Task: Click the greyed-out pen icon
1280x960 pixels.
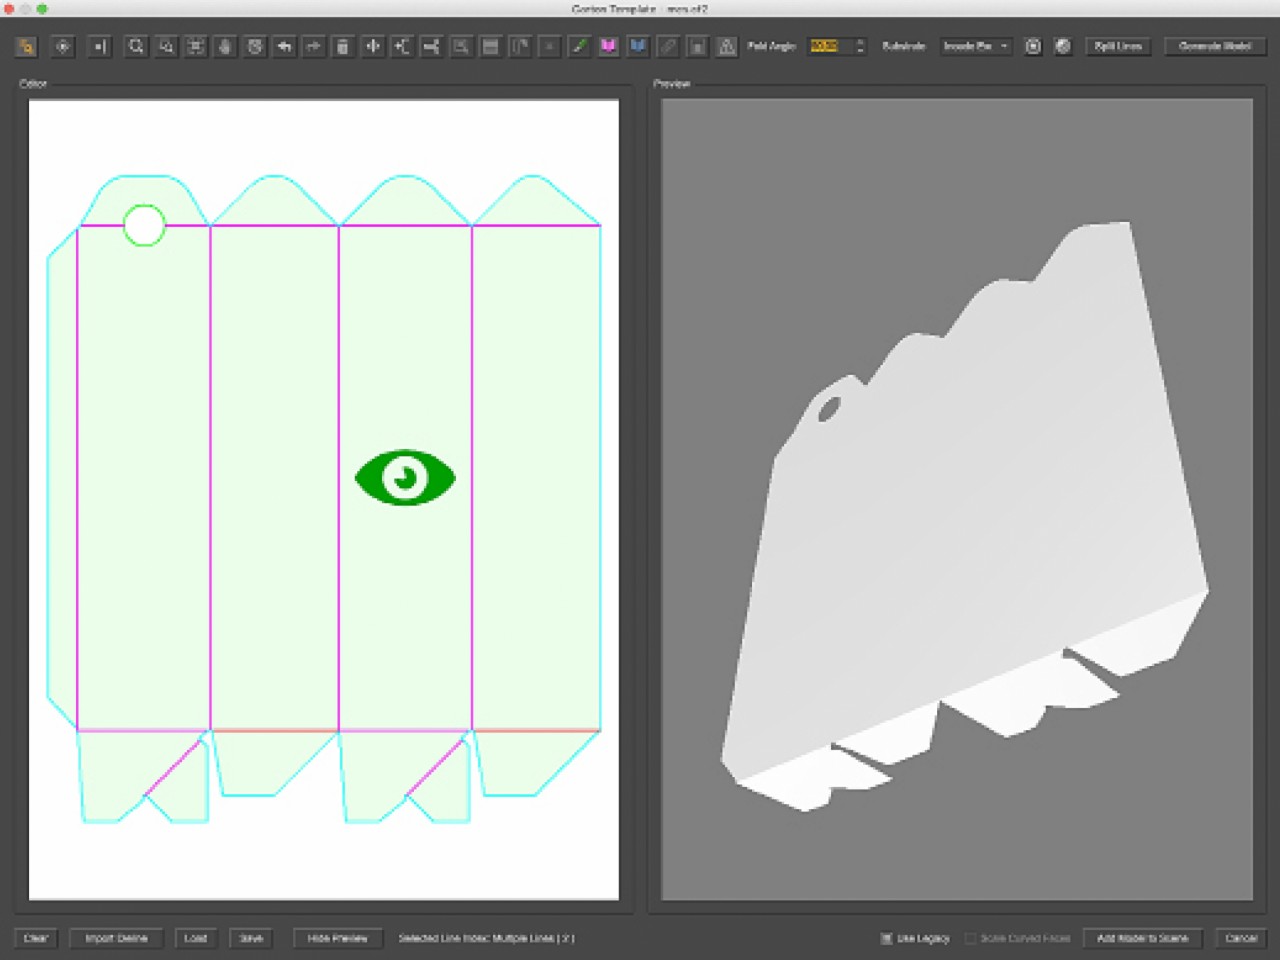Action: (668, 46)
